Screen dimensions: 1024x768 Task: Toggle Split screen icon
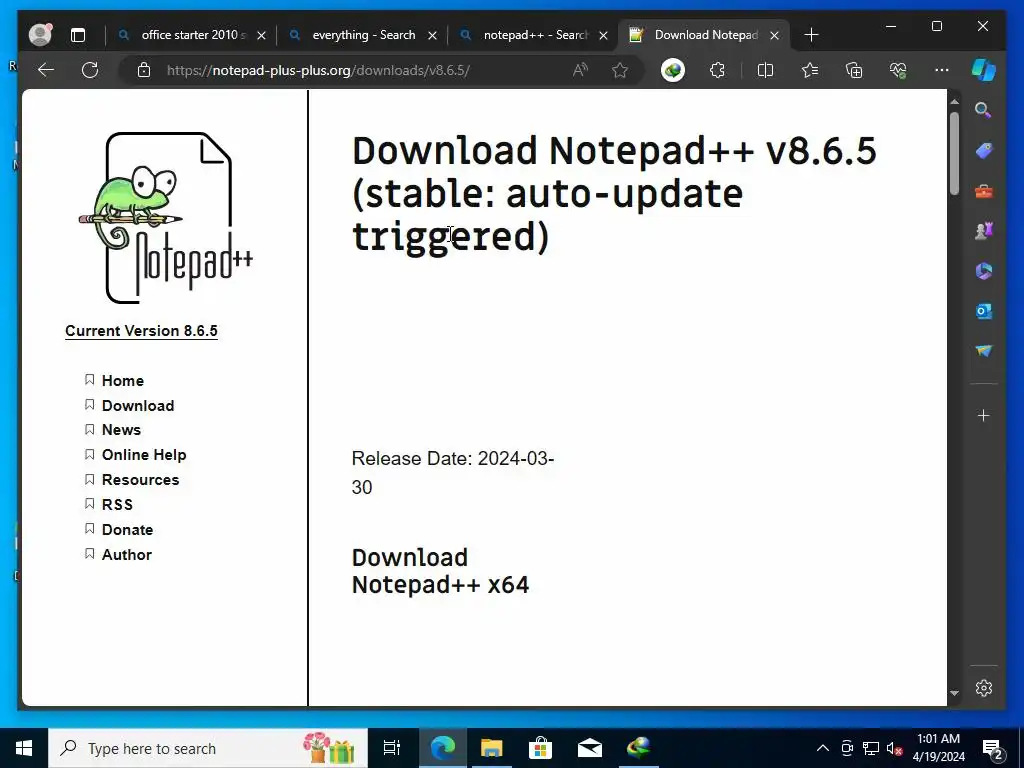point(765,70)
